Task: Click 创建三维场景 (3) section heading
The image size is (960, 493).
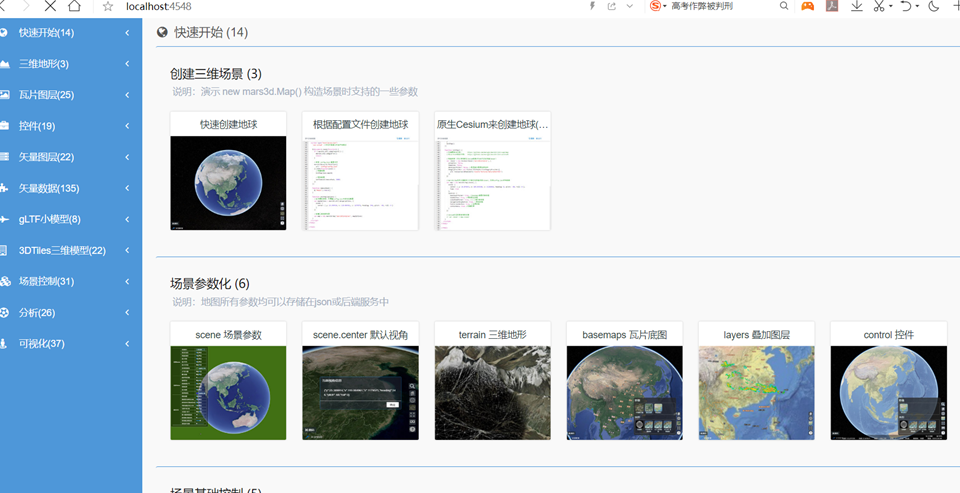Action: point(216,74)
